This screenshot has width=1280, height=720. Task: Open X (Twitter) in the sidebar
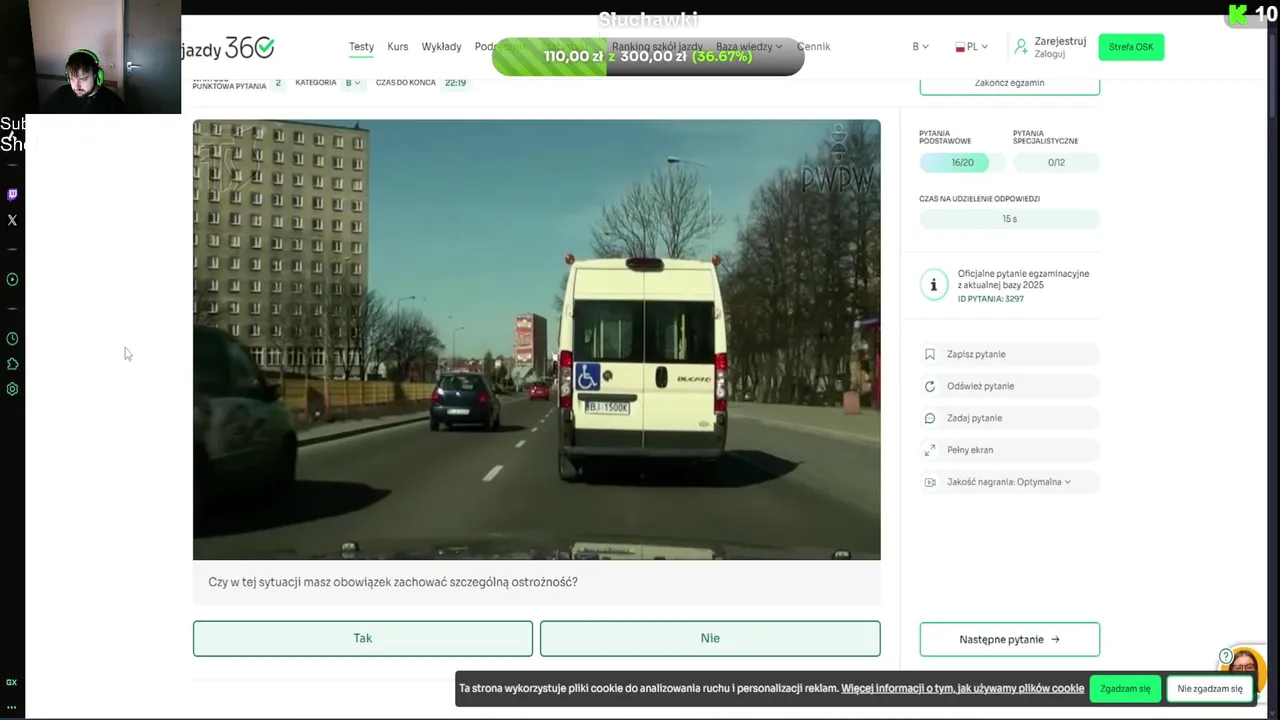(x=12, y=220)
